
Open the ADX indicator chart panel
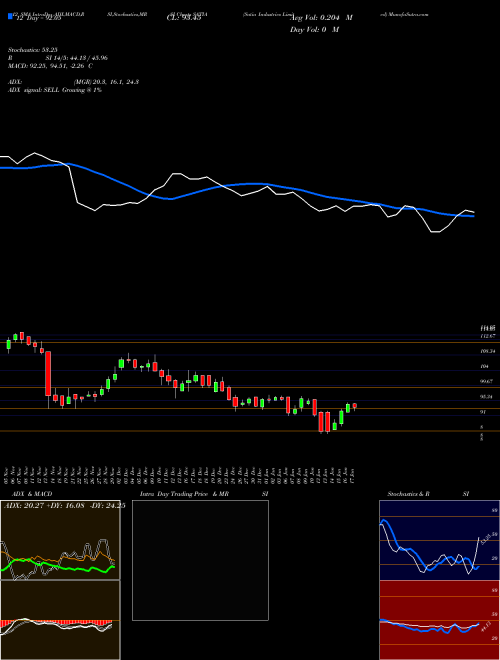[x=60, y=540]
